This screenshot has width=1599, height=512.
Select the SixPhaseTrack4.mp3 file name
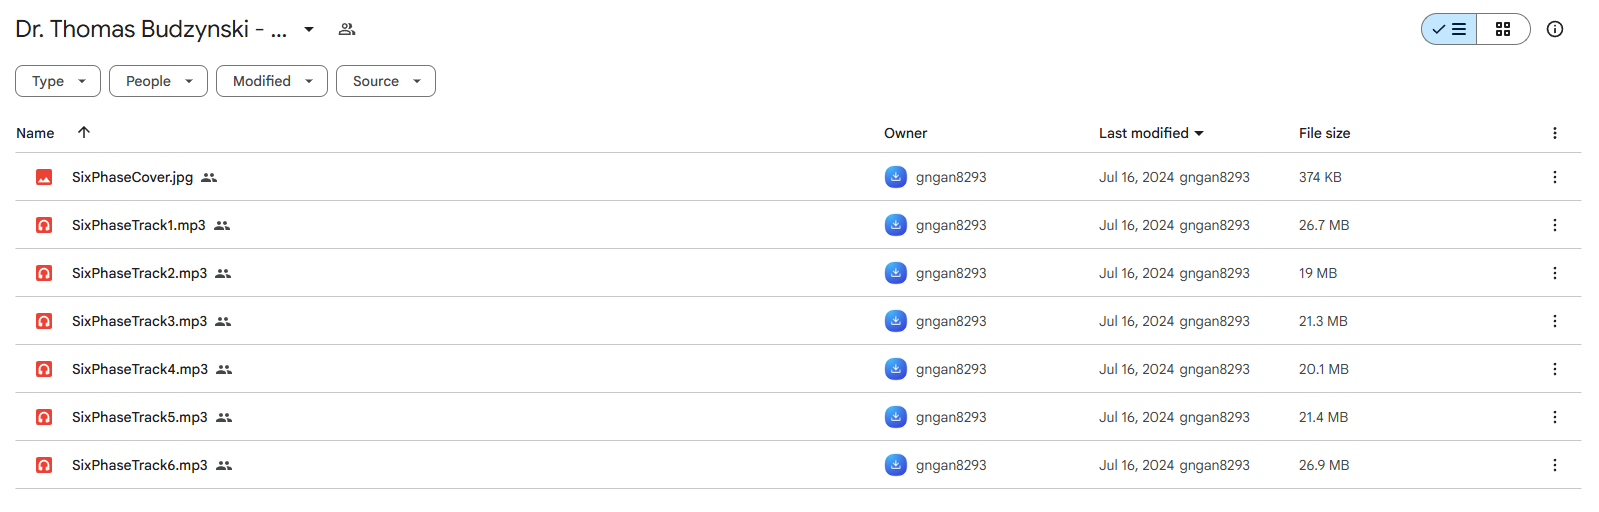point(140,369)
